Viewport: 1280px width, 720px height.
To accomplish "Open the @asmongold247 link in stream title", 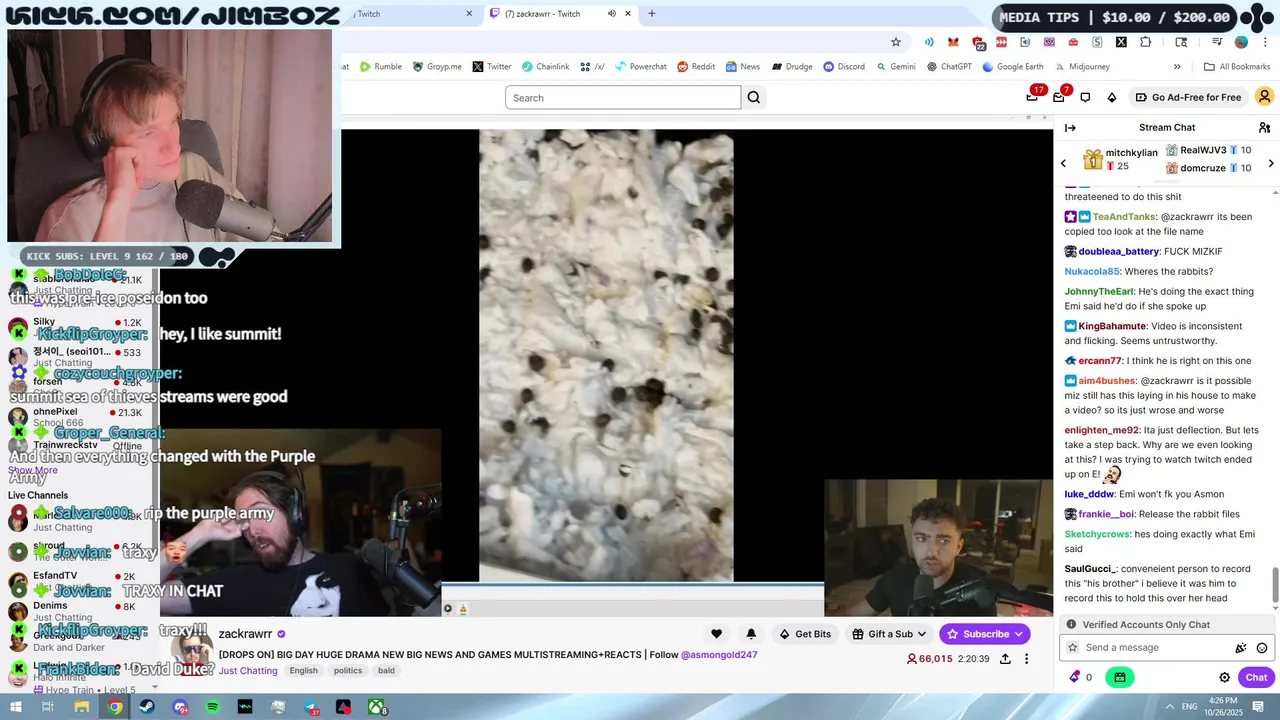I will point(719,655).
